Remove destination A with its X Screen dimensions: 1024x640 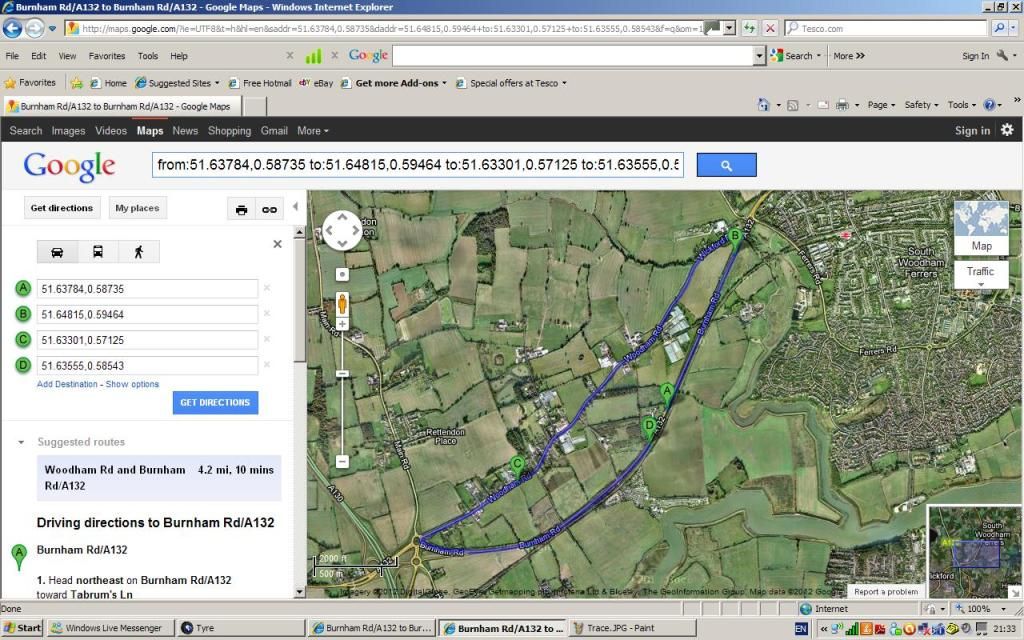point(266,287)
